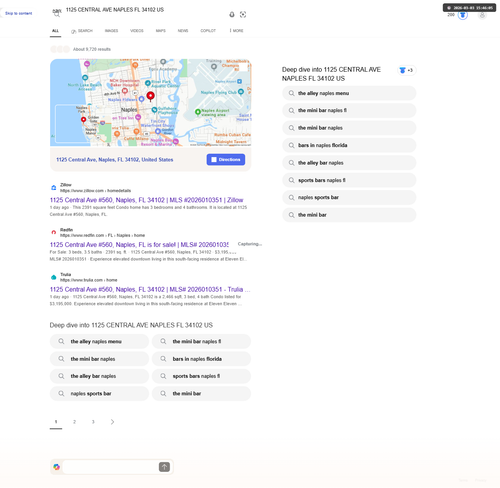Open the account profile icon

tap(482, 15)
